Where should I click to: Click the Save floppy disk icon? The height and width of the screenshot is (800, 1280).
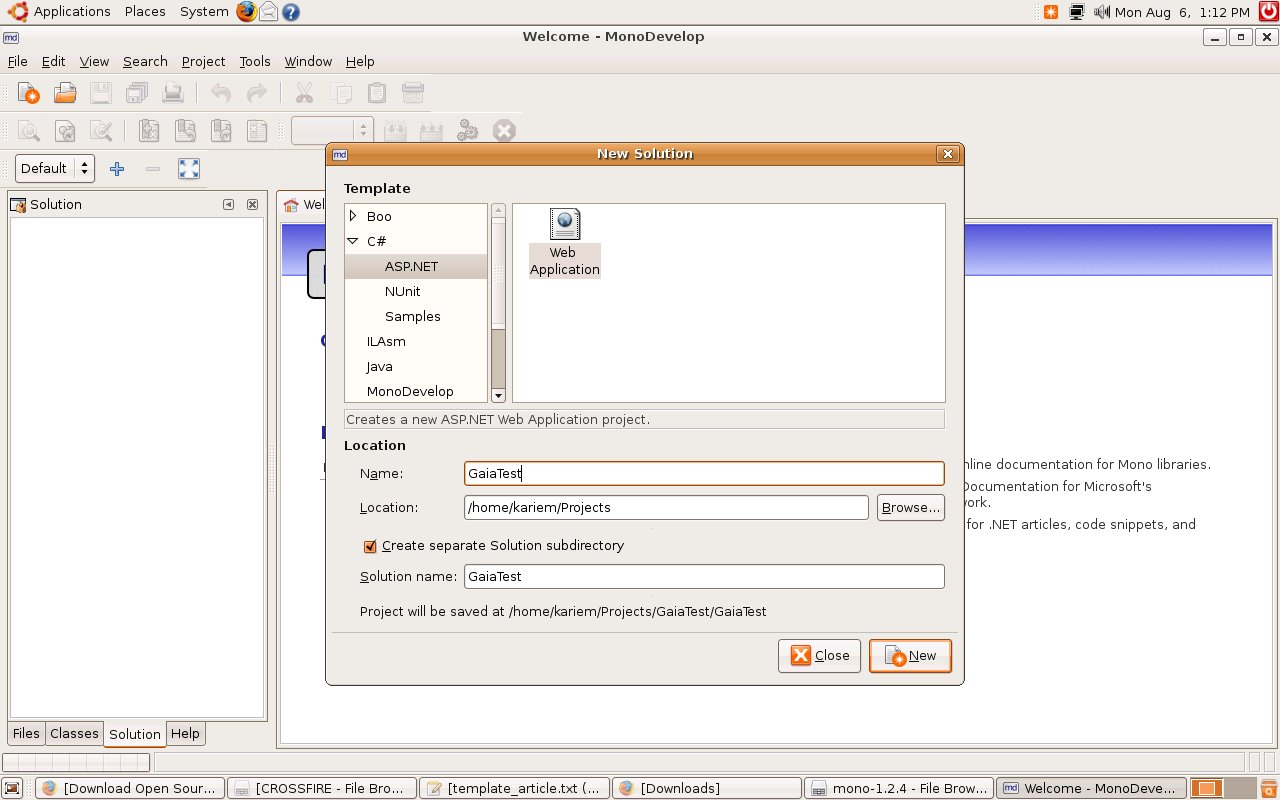(101, 93)
